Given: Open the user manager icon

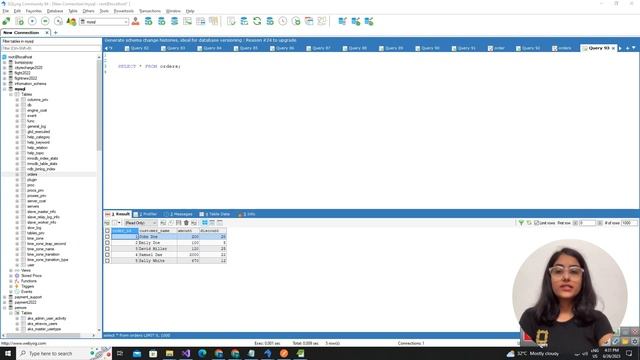Looking at the screenshot, I should (71, 21).
